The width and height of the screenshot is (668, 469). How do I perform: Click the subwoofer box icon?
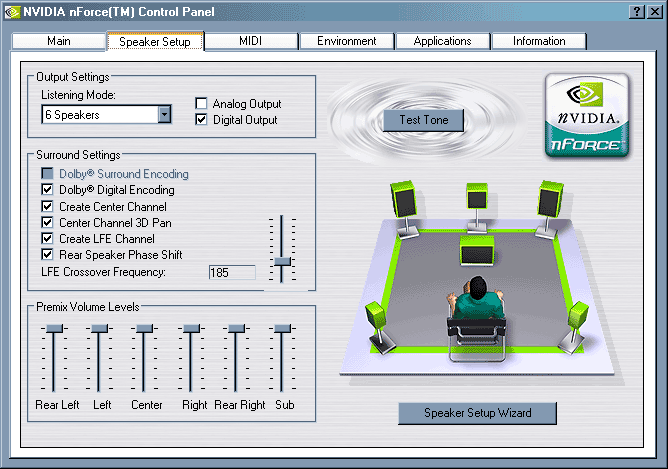tap(477, 250)
